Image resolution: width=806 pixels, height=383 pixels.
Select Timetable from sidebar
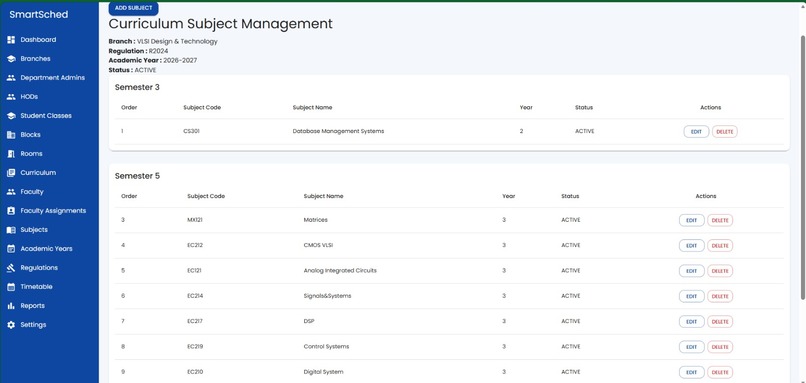pyautogui.click(x=49, y=287)
